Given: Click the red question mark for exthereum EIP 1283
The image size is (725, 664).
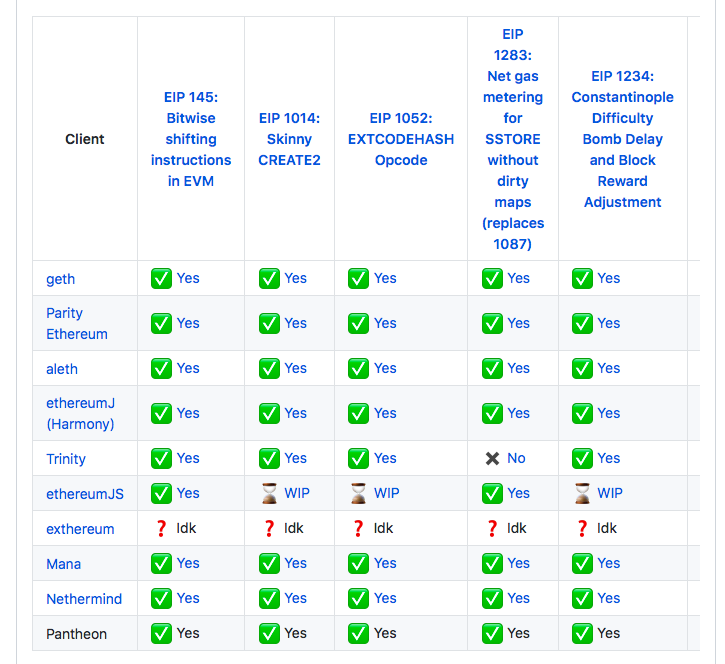Looking at the screenshot, I should 492,528.
